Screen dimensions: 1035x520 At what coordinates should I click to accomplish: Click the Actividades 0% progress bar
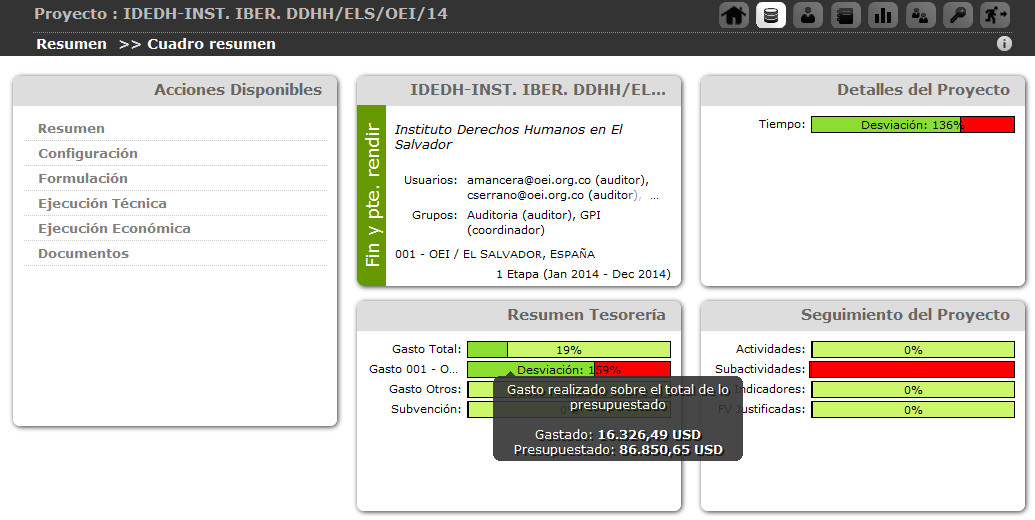913,350
